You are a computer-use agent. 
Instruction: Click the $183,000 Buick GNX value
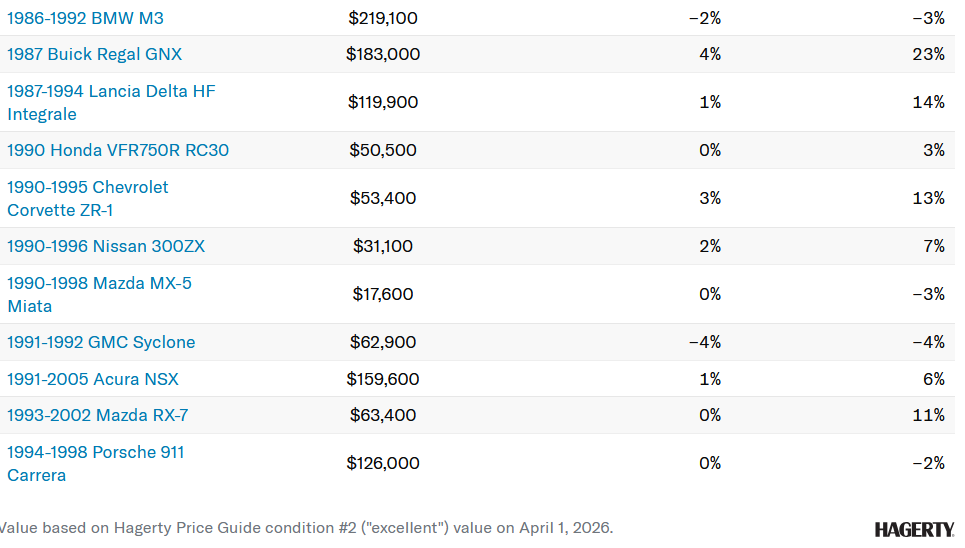point(383,54)
